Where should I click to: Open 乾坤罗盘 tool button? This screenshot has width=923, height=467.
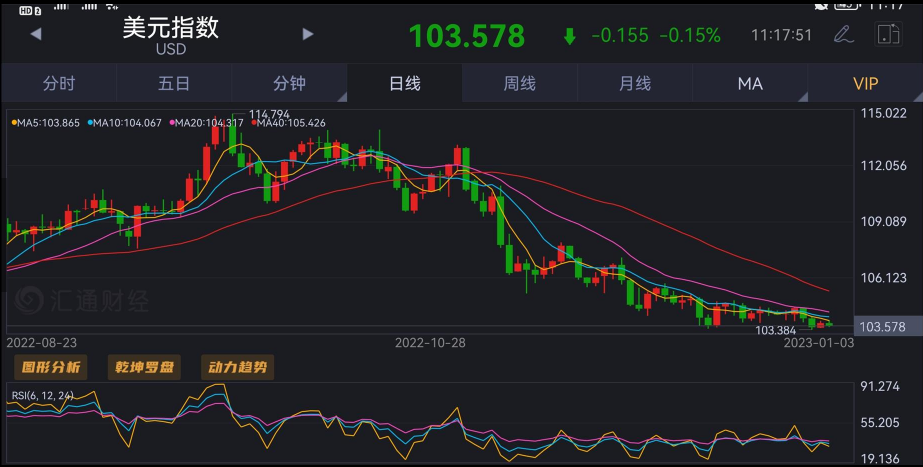144,367
